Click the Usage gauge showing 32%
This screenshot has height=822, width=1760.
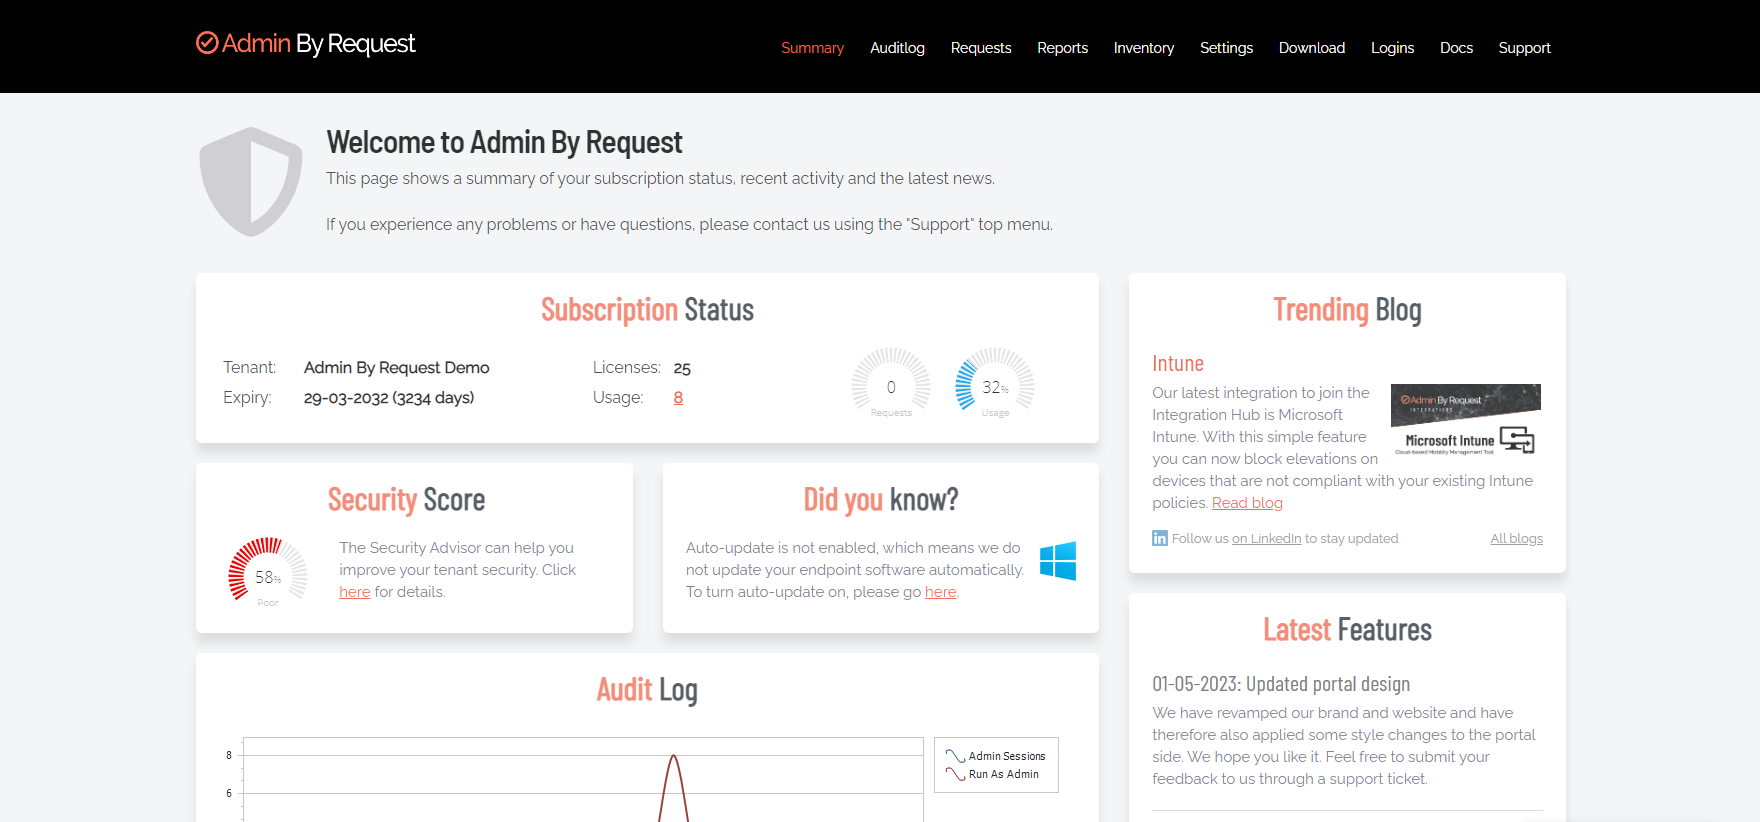995,383
